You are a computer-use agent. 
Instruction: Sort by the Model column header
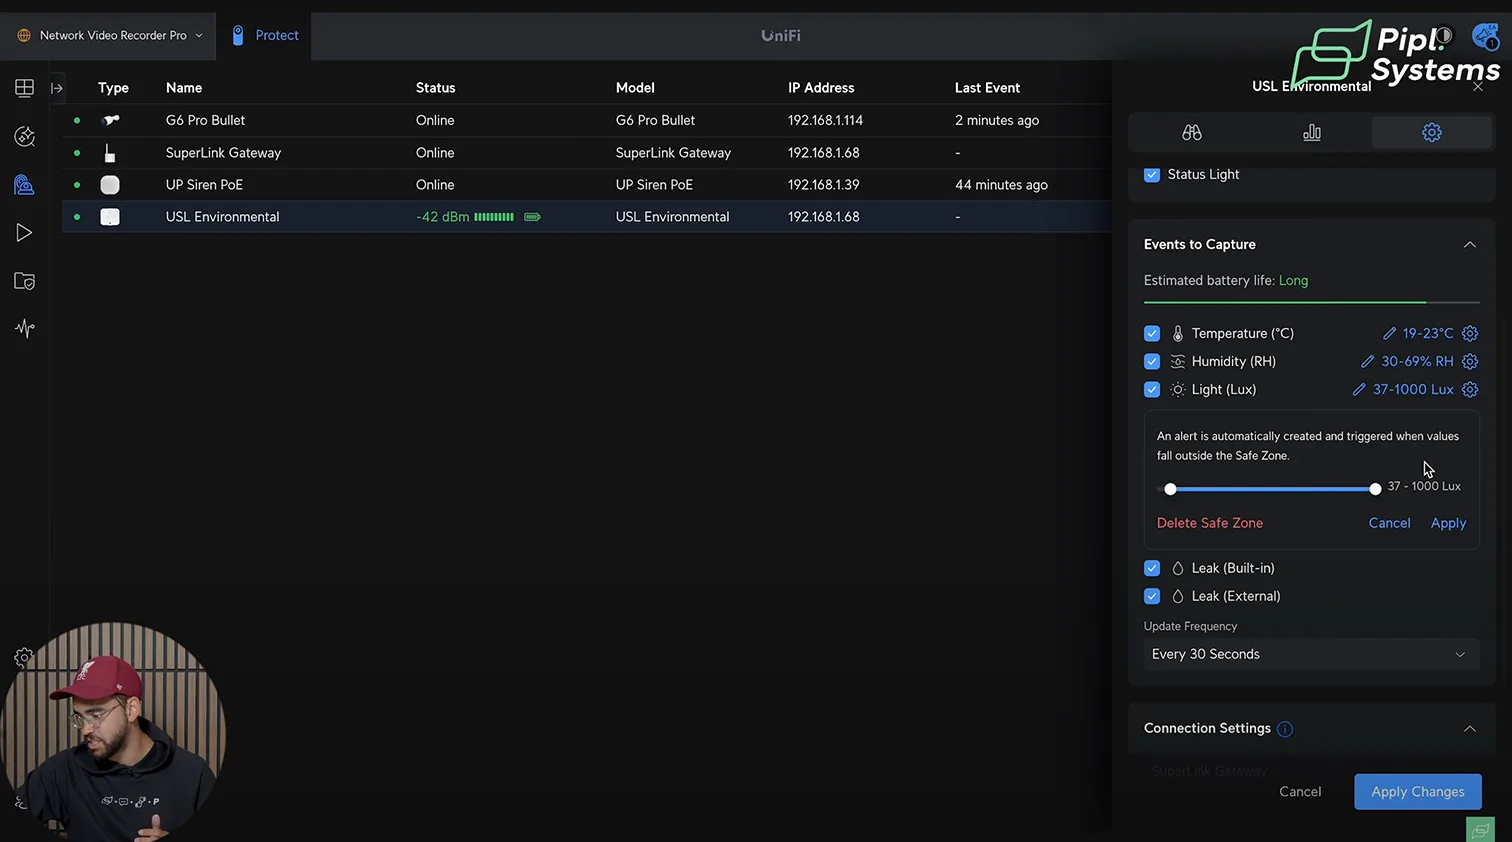[635, 88]
